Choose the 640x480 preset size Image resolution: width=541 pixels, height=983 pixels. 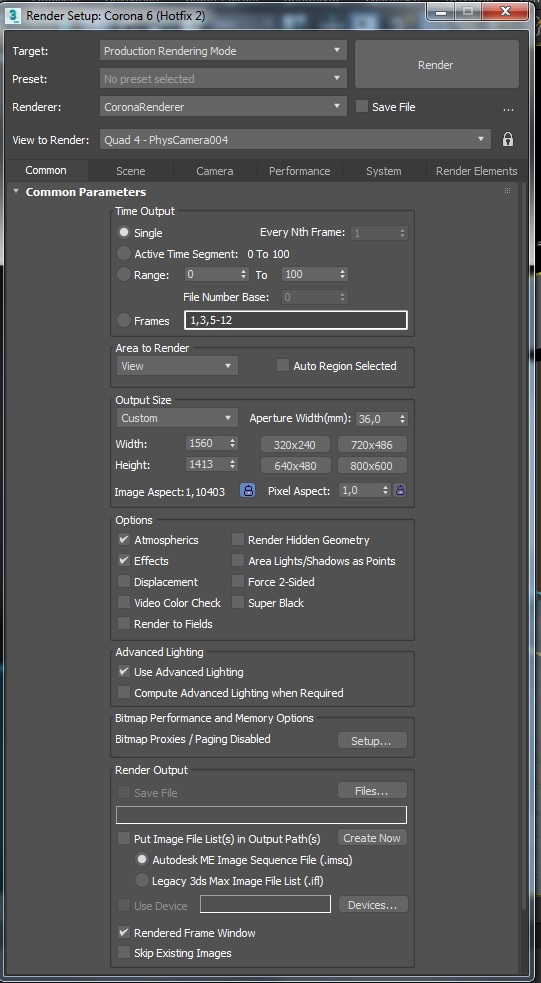pyautogui.click(x=296, y=466)
